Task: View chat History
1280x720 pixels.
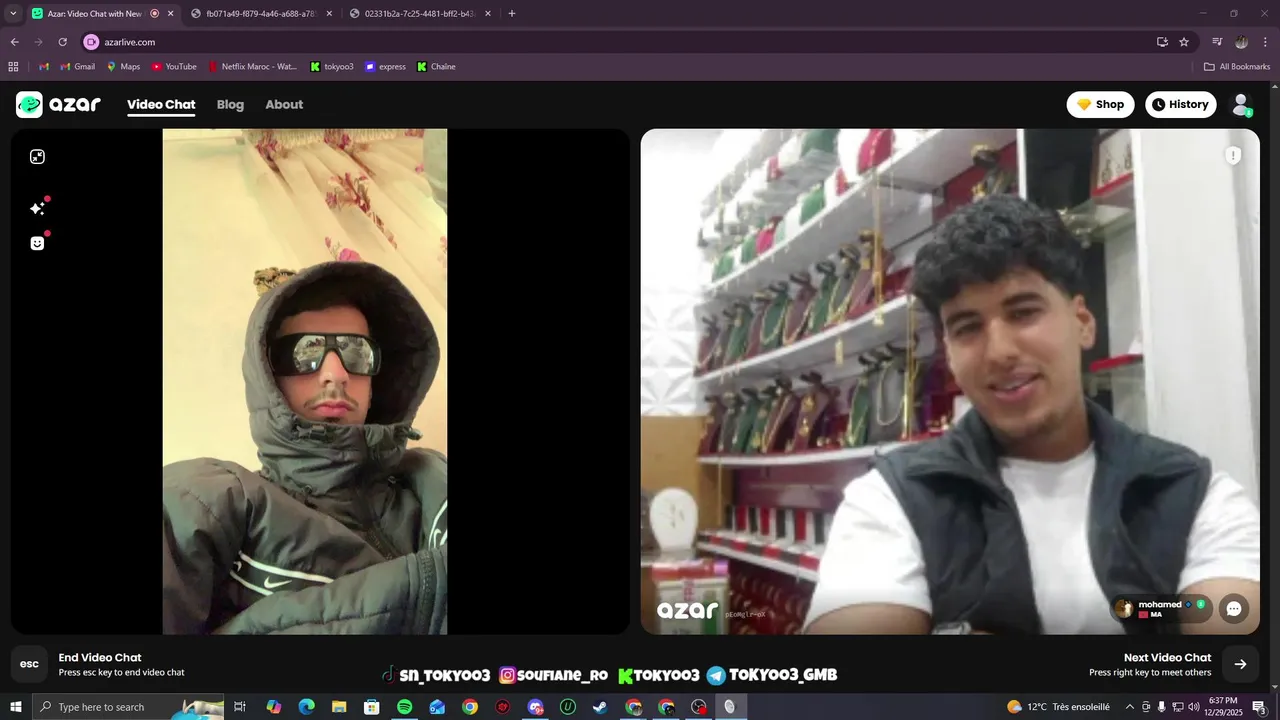Action: (x=1180, y=104)
